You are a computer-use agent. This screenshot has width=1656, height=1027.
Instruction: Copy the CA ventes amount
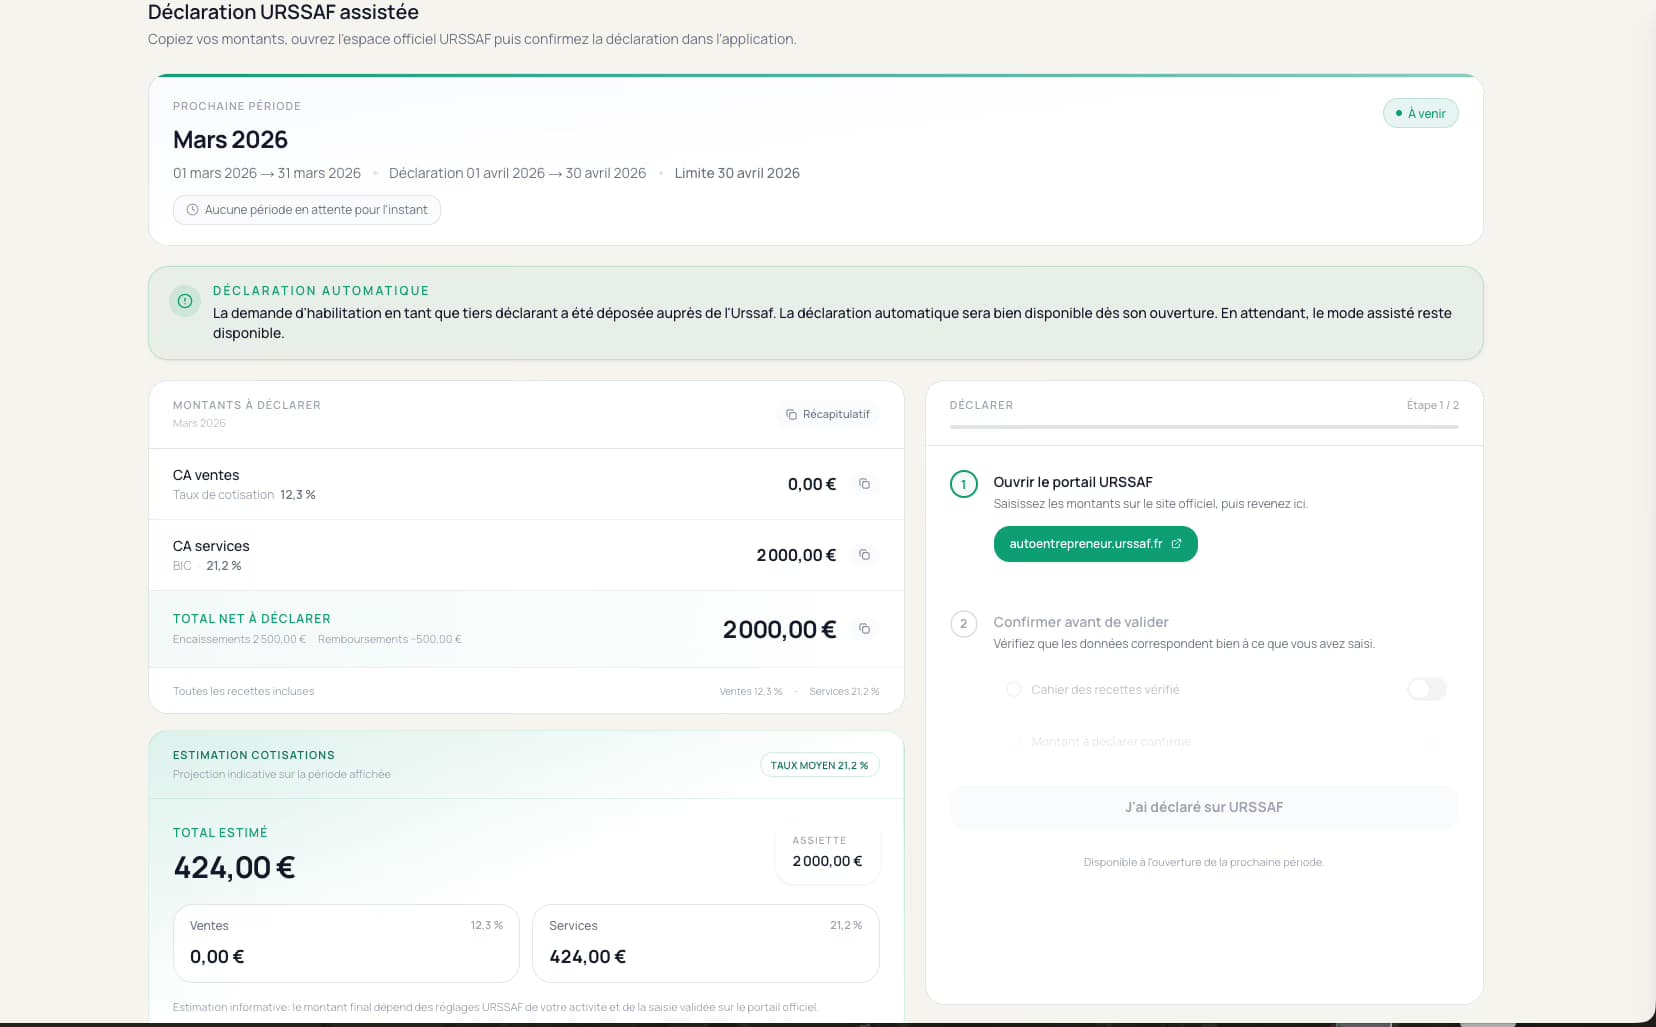point(864,484)
